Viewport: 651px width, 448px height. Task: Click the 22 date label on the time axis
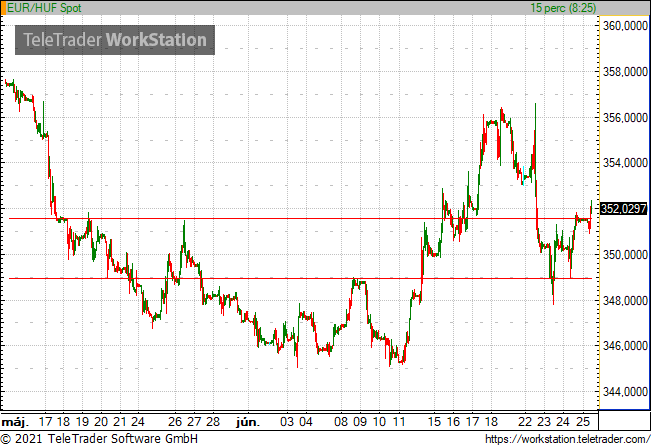(525, 422)
